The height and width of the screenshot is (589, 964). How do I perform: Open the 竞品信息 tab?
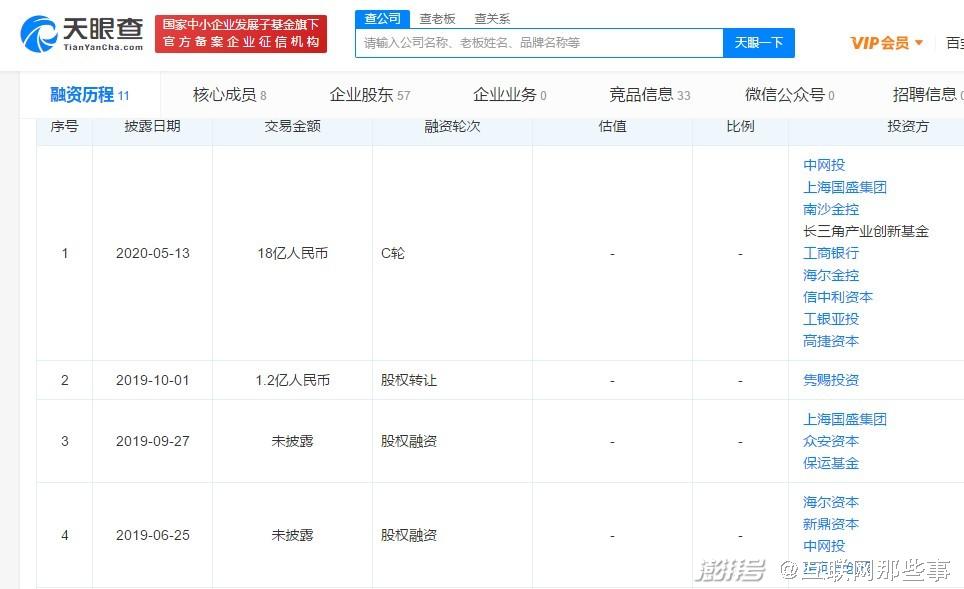(x=649, y=95)
